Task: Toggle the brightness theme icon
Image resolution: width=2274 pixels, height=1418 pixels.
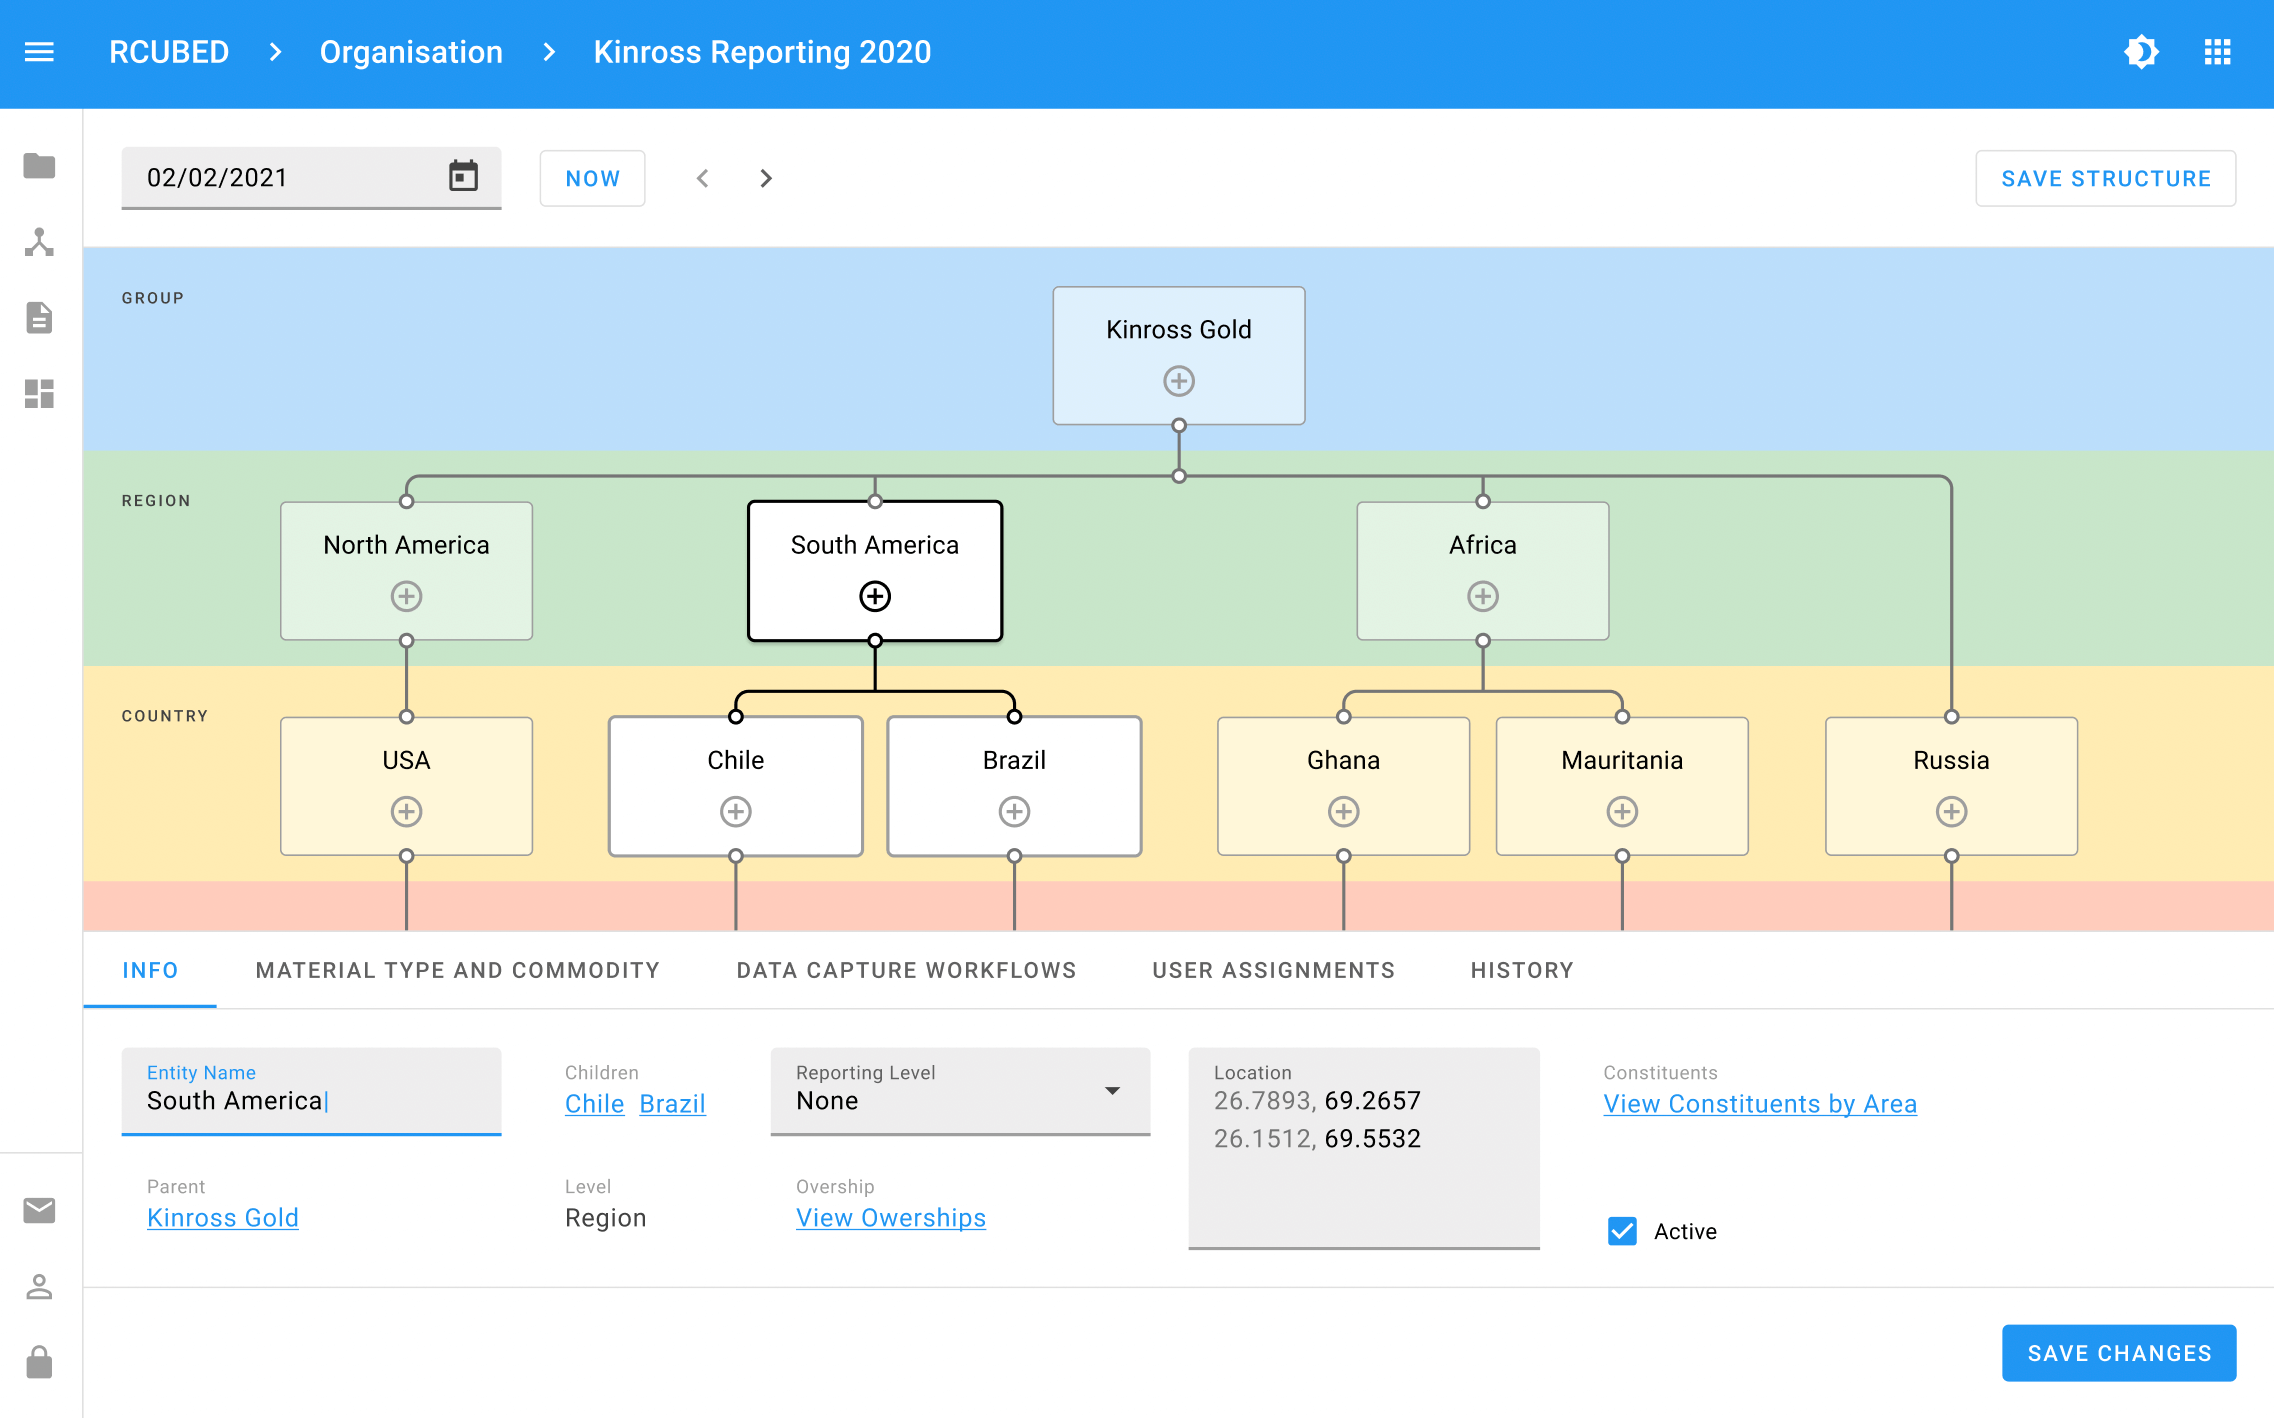Action: 2141,52
